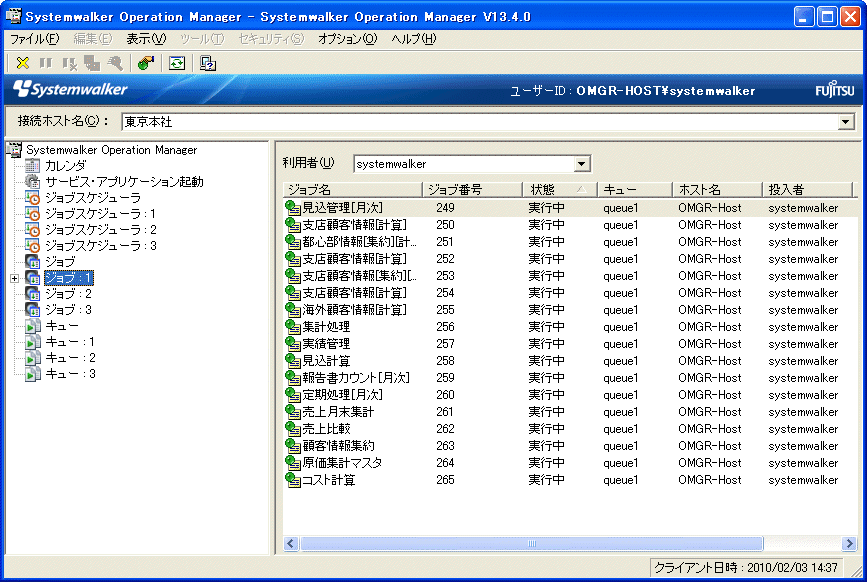Open the ファイル(F) menu
Image resolution: width=867 pixels, height=582 pixels.
point(34,39)
